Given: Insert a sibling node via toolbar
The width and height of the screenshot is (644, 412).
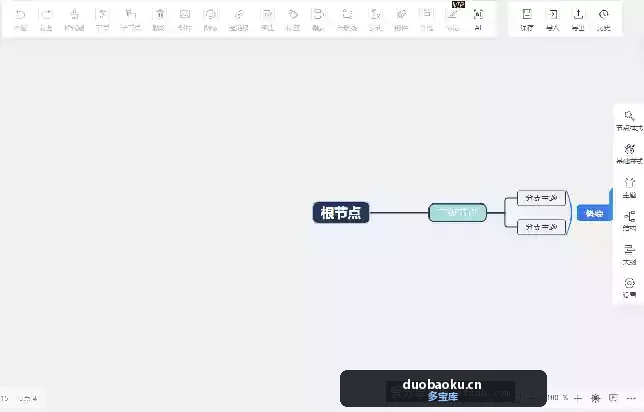Looking at the screenshot, I should pos(102,19).
